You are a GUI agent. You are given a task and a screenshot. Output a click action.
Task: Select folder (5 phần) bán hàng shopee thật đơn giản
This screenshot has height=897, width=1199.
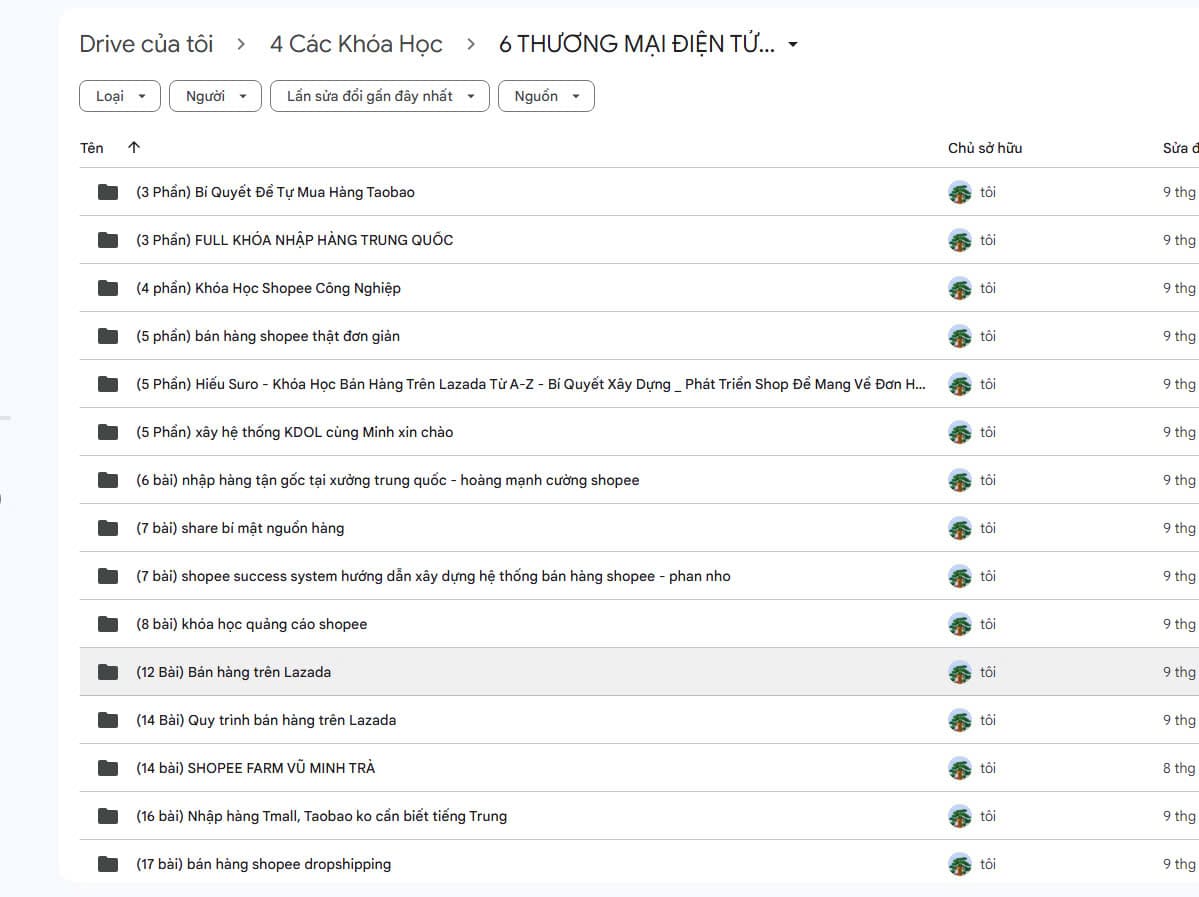[x=268, y=336]
